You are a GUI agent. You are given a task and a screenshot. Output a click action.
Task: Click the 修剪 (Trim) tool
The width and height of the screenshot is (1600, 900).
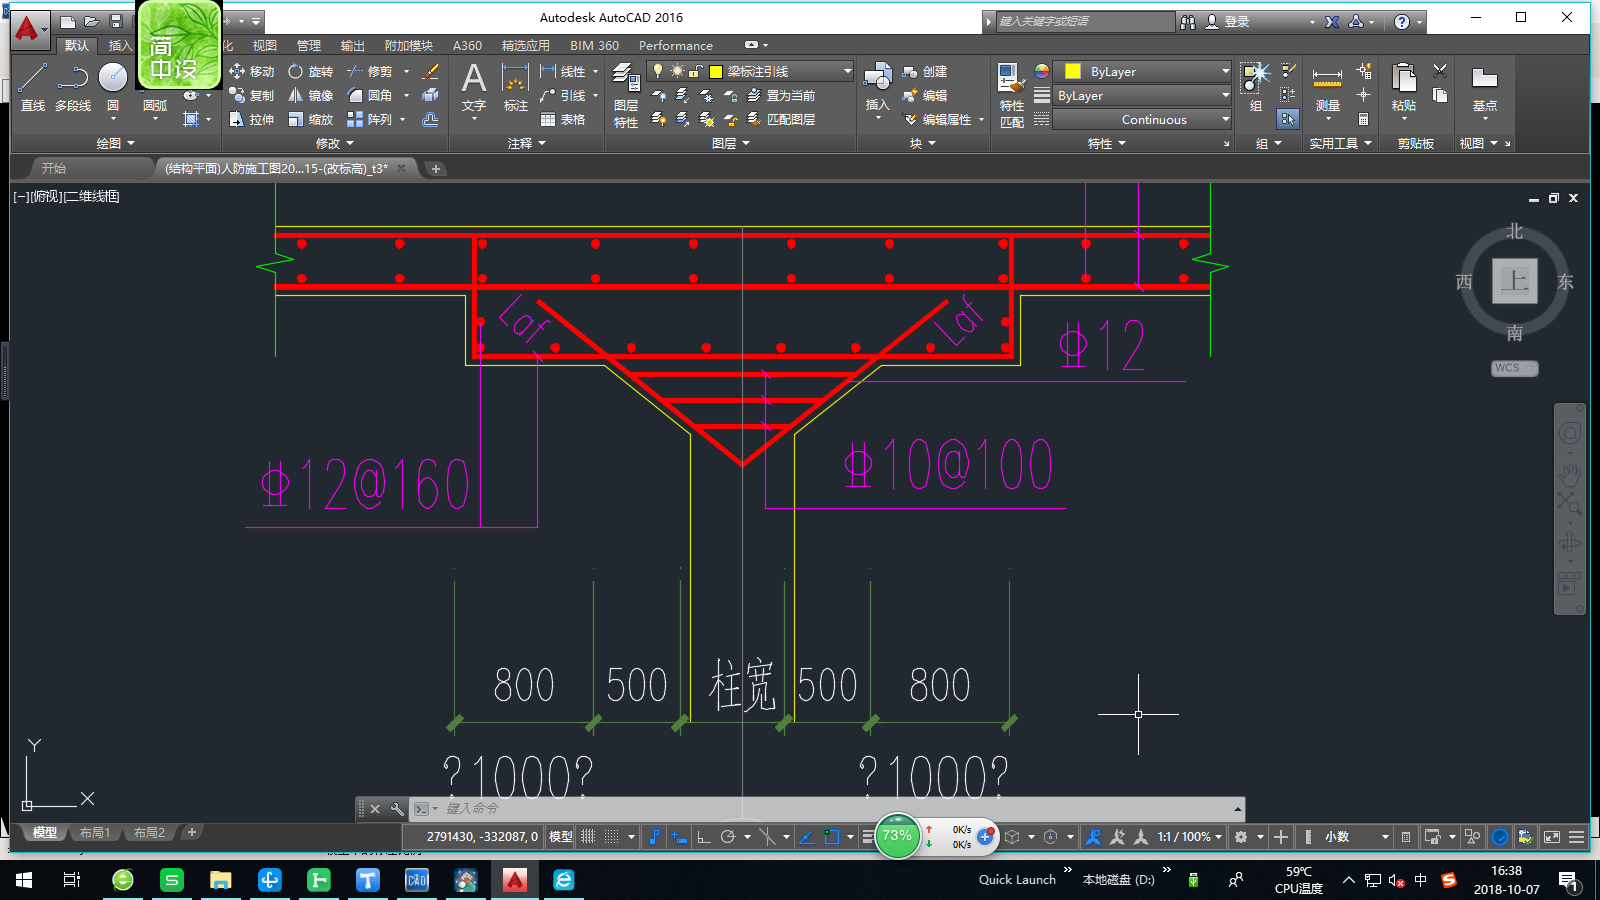(370, 71)
